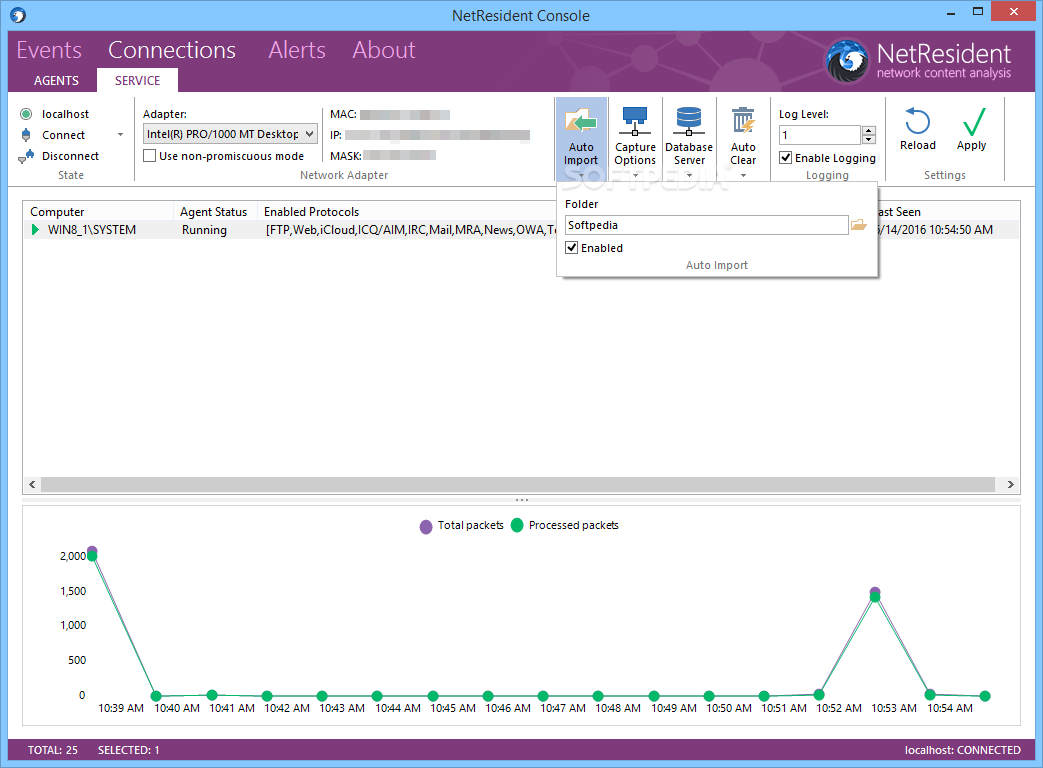This screenshot has width=1043, height=768.
Task: Click the Connect plug icon
Action: 26,135
